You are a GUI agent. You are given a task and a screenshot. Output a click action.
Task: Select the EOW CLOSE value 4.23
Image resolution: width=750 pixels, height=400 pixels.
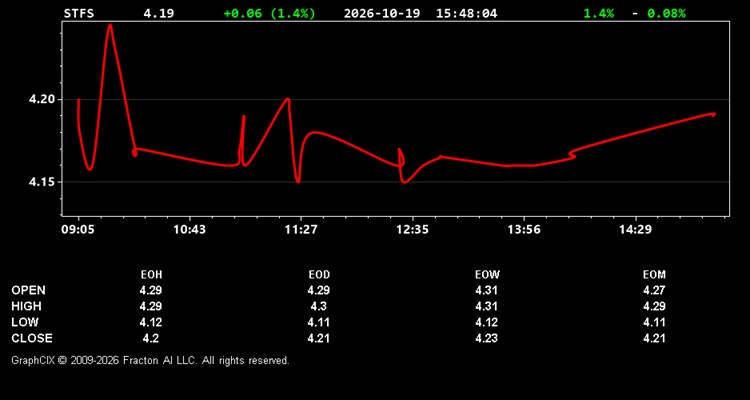click(x=486, y=338)
